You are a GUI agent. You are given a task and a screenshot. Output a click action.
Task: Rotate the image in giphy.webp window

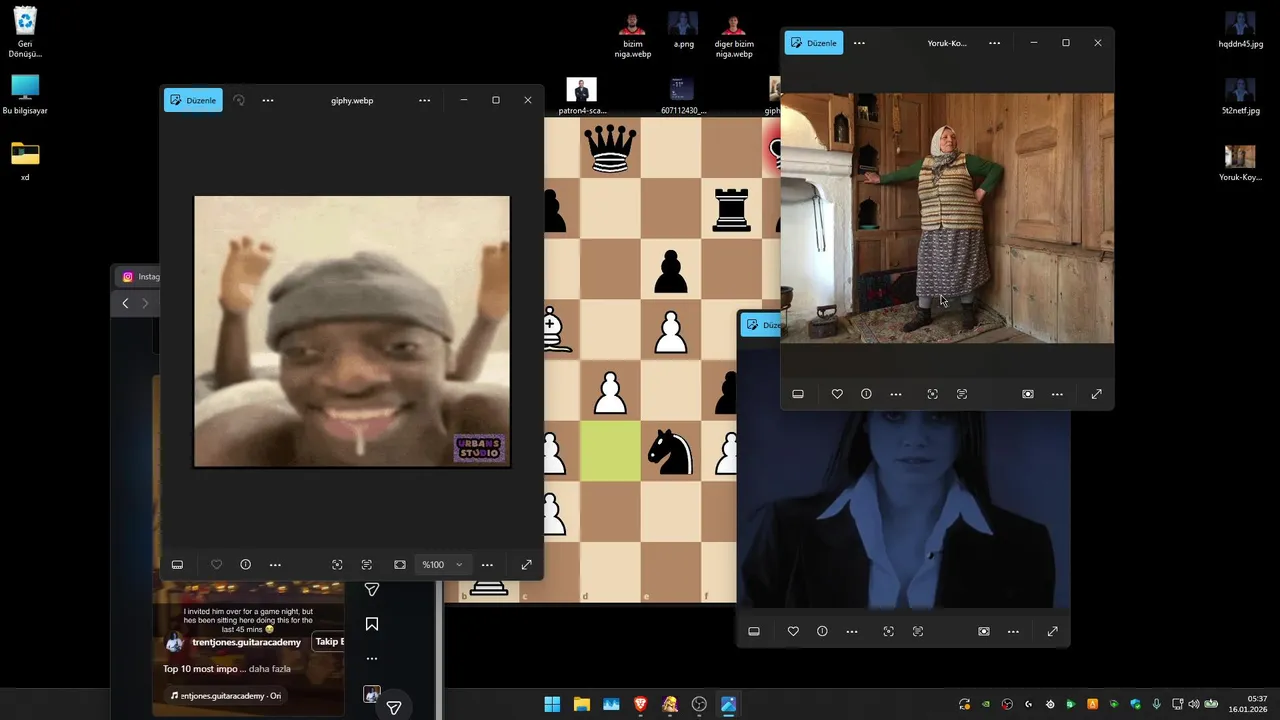239,100
